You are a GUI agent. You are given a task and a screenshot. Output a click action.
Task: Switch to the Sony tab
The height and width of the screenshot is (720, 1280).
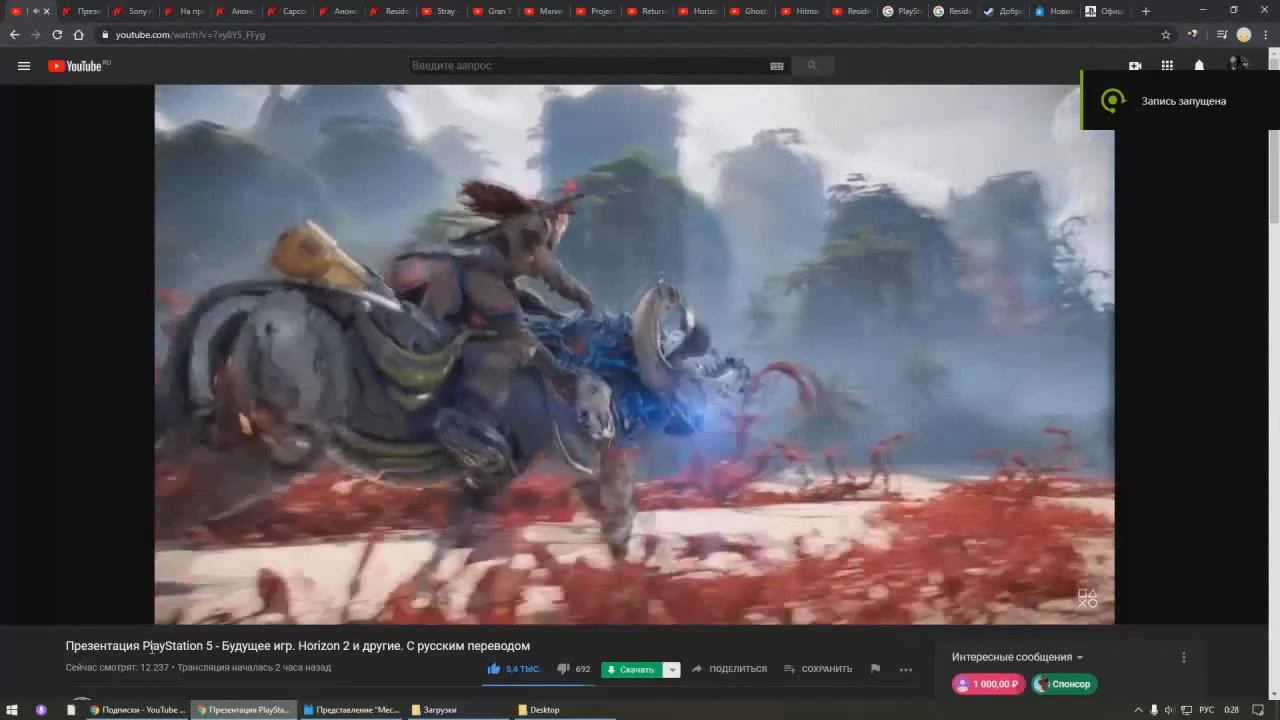pos(134,11)
